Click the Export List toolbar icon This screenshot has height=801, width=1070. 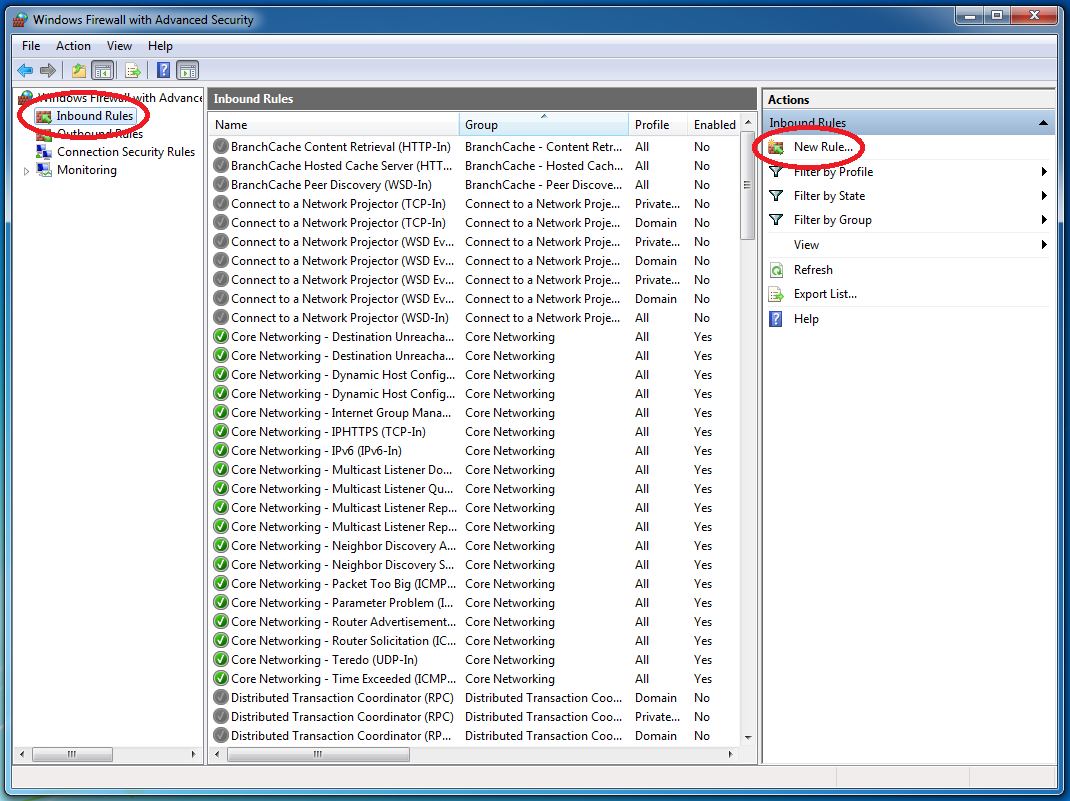[133, 70]
